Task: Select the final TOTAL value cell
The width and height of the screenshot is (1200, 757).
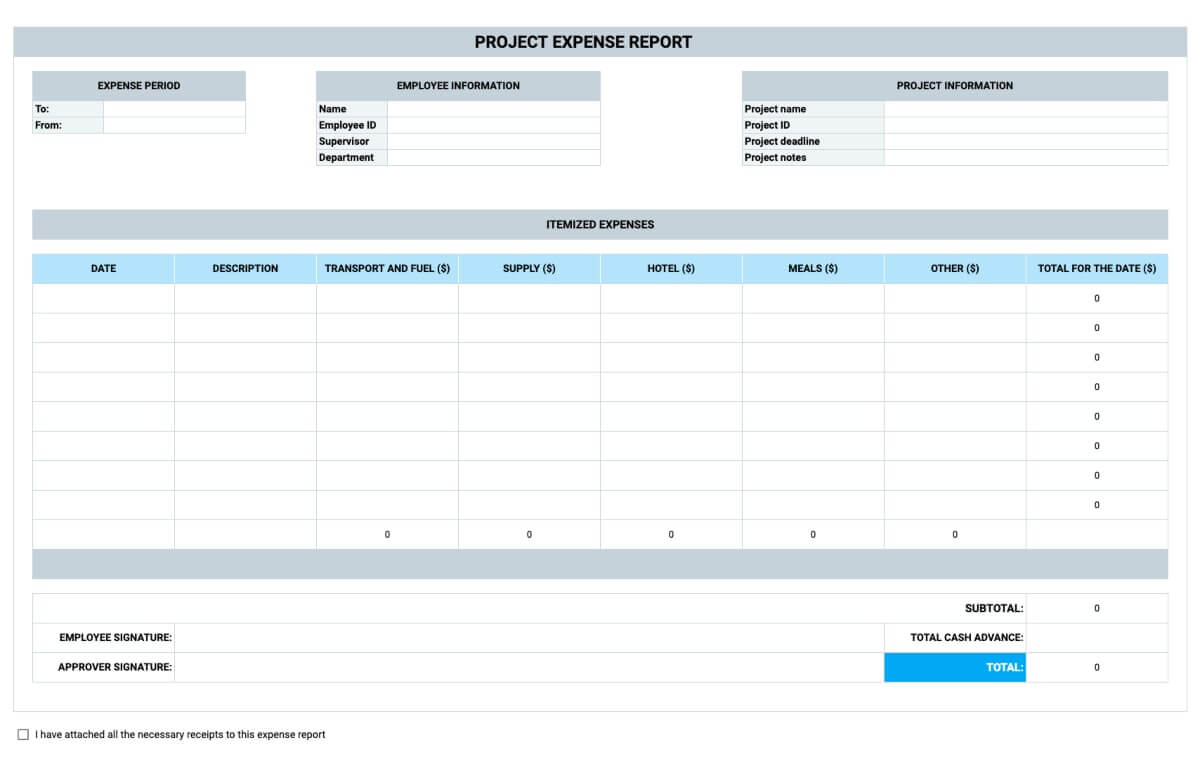Action: (1097, 668)
